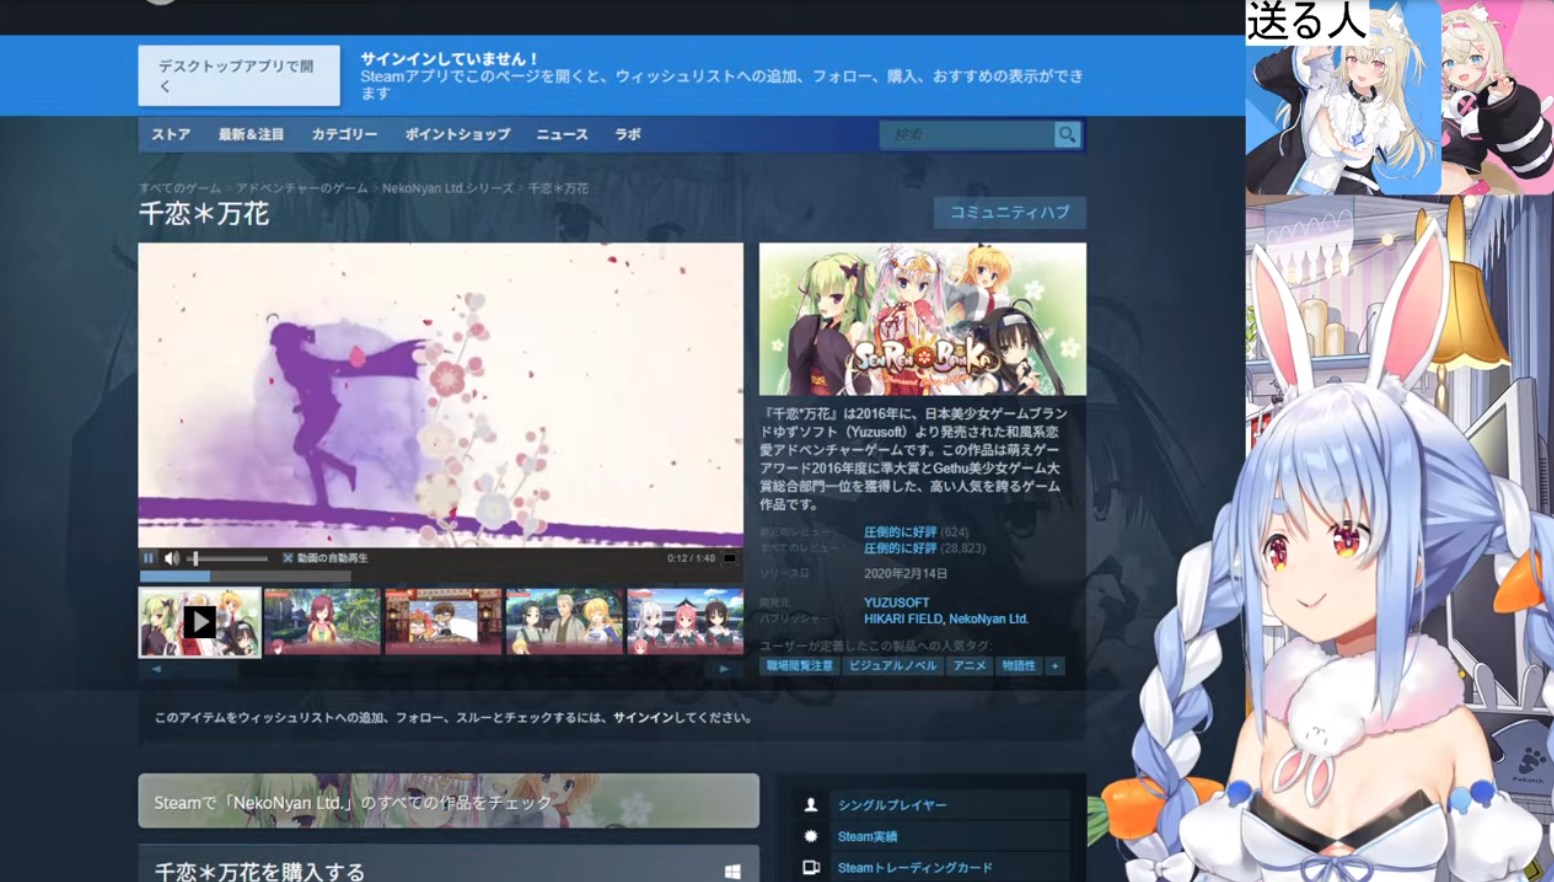Open the YUZUSOFT developer link
The image size is (1554, 882).
tap(896, 602)
